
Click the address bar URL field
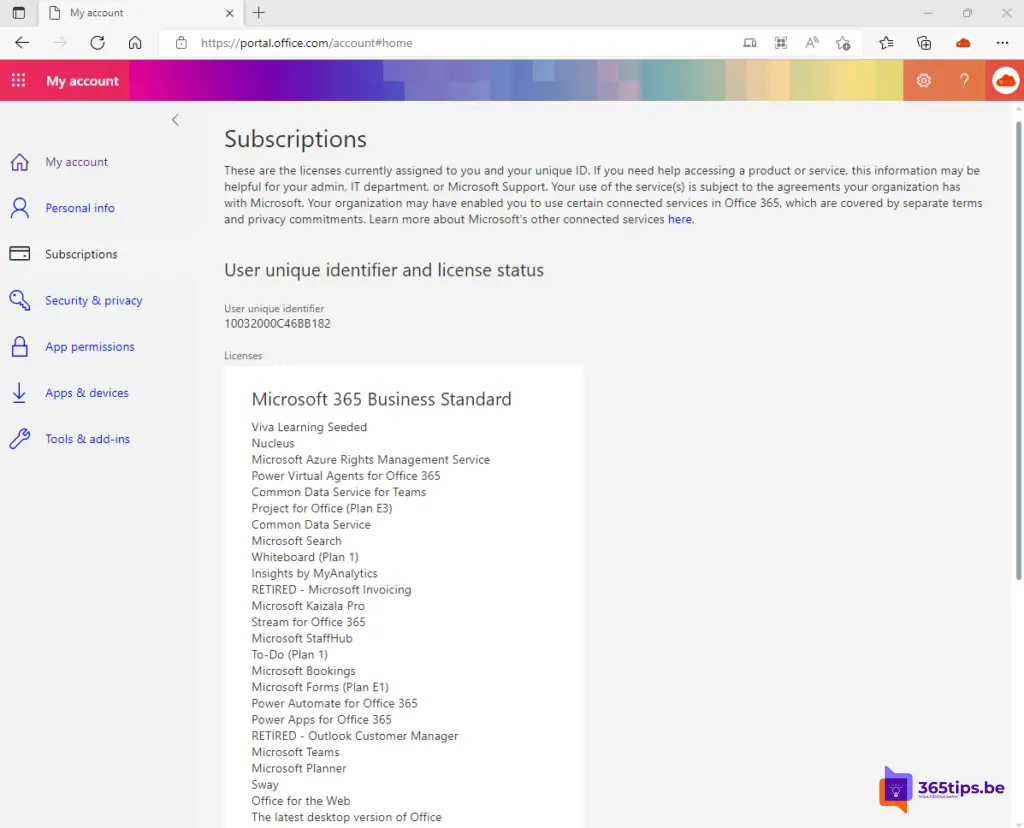(x=450, y=43)
